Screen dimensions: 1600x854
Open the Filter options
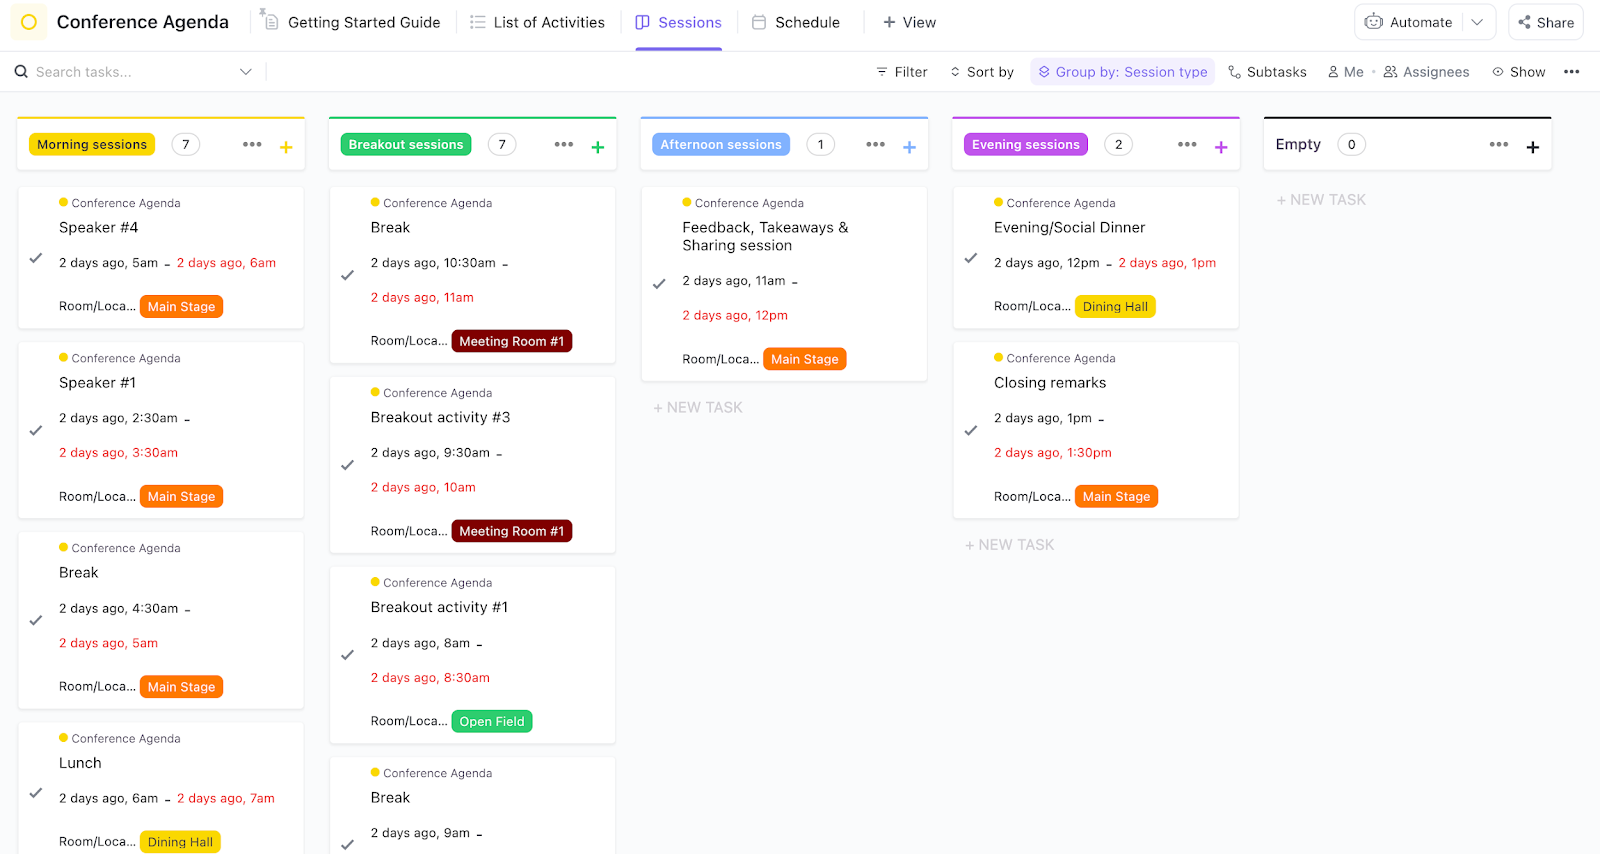(902, 72)
